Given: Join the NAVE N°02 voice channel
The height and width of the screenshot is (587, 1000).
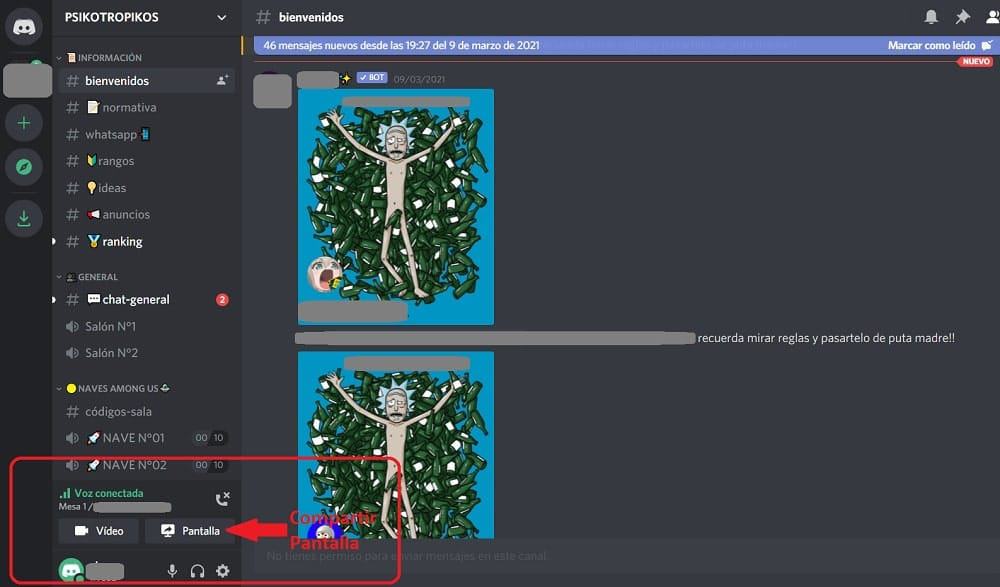Looking at the screenshot, I should point(146,464).
